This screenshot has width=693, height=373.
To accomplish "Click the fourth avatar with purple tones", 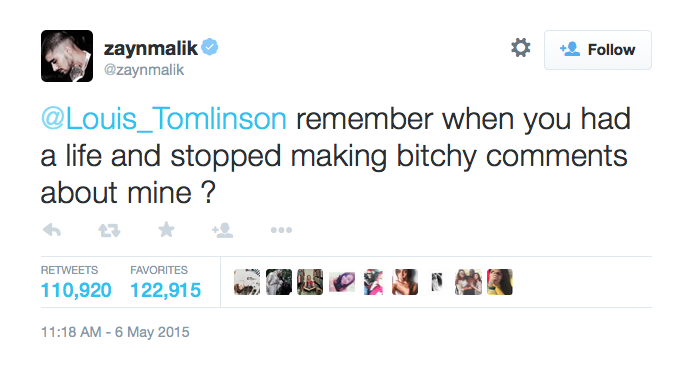I will coord(342,282).
